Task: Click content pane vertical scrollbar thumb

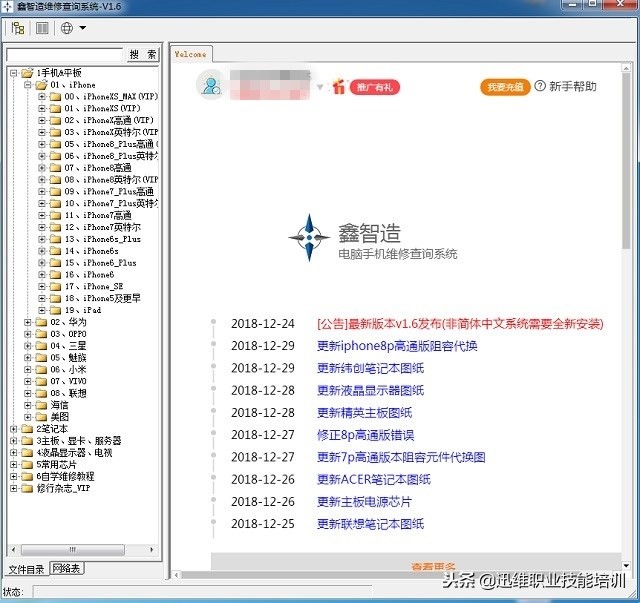Action: click(x=626, y=160)
